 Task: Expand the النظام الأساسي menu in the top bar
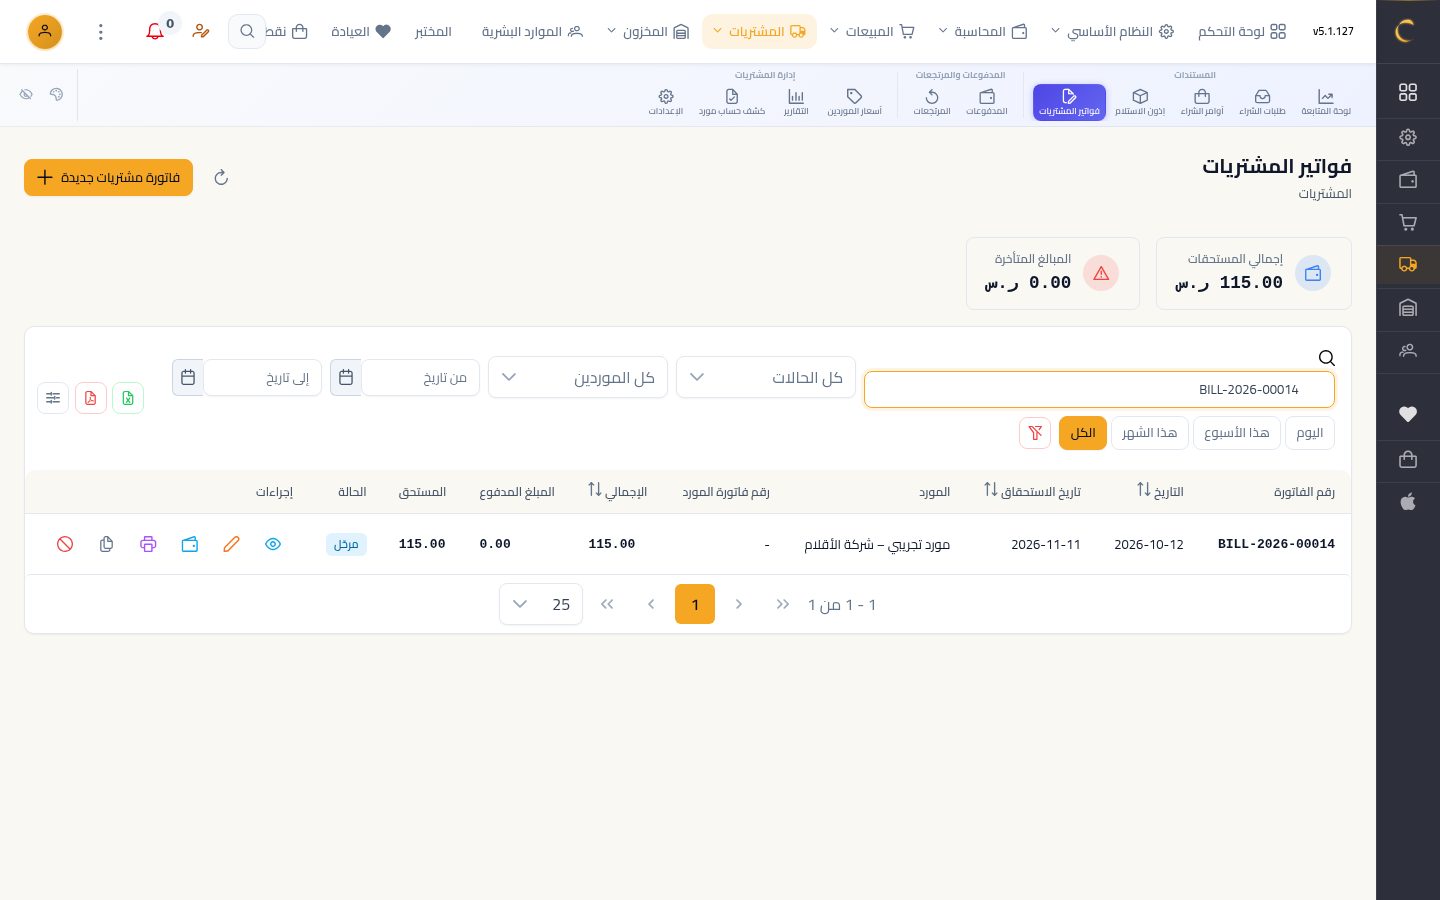[1112, 32]
